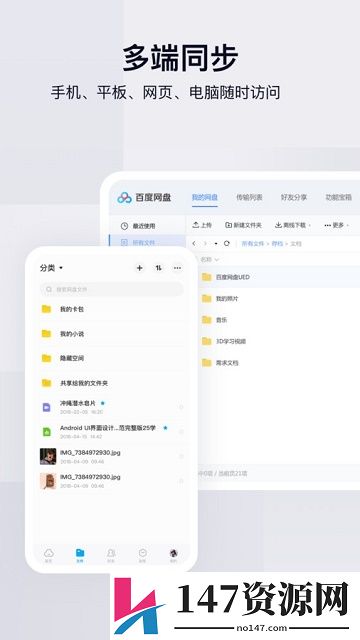Select 所有文件 in the desktop sidebar
This screenshot has width=360, height=640.
click(147, 242)
